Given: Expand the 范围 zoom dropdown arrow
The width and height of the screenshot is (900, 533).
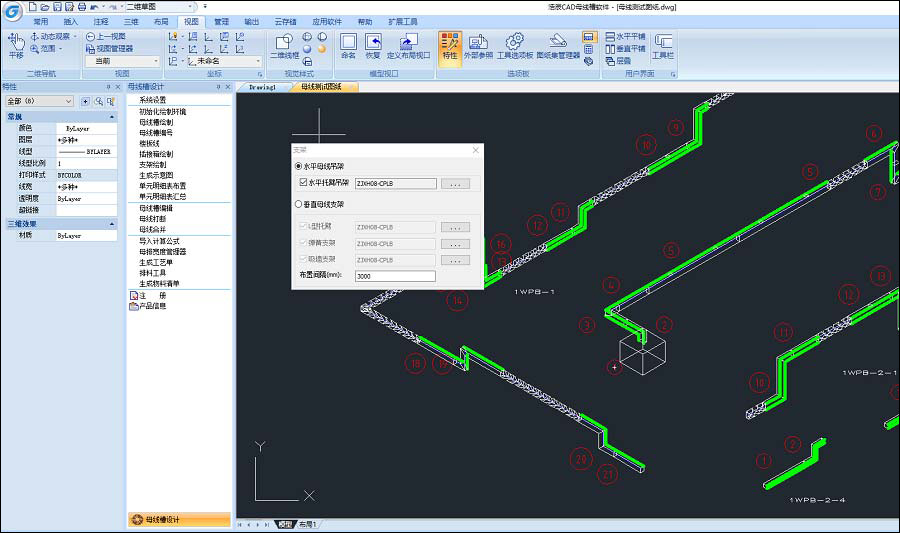Looking at the screenshot, I should [x=60, y=49].
